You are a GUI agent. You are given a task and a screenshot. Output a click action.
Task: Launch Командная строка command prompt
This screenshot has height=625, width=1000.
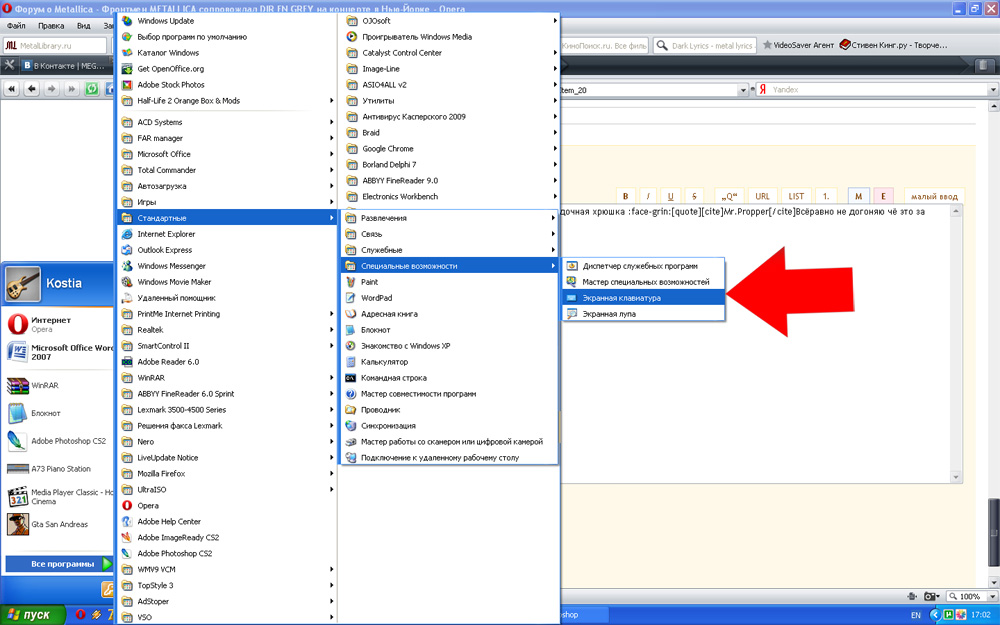click(393, 378)
